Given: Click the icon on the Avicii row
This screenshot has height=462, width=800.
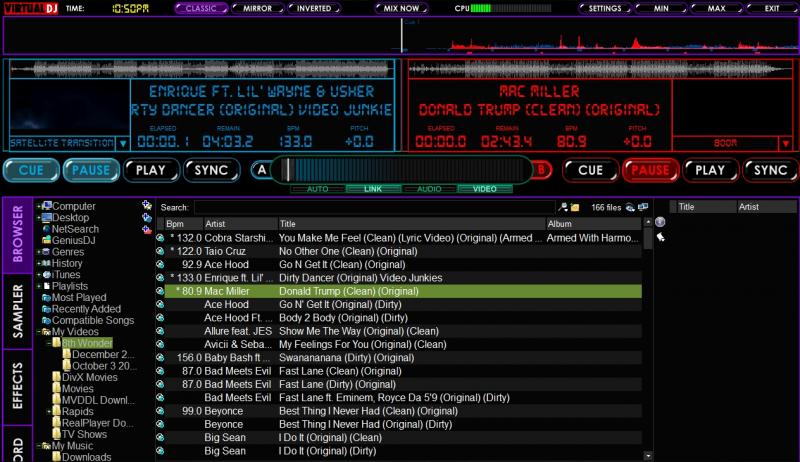Looking at the screenshot, I should click(160, 344).
